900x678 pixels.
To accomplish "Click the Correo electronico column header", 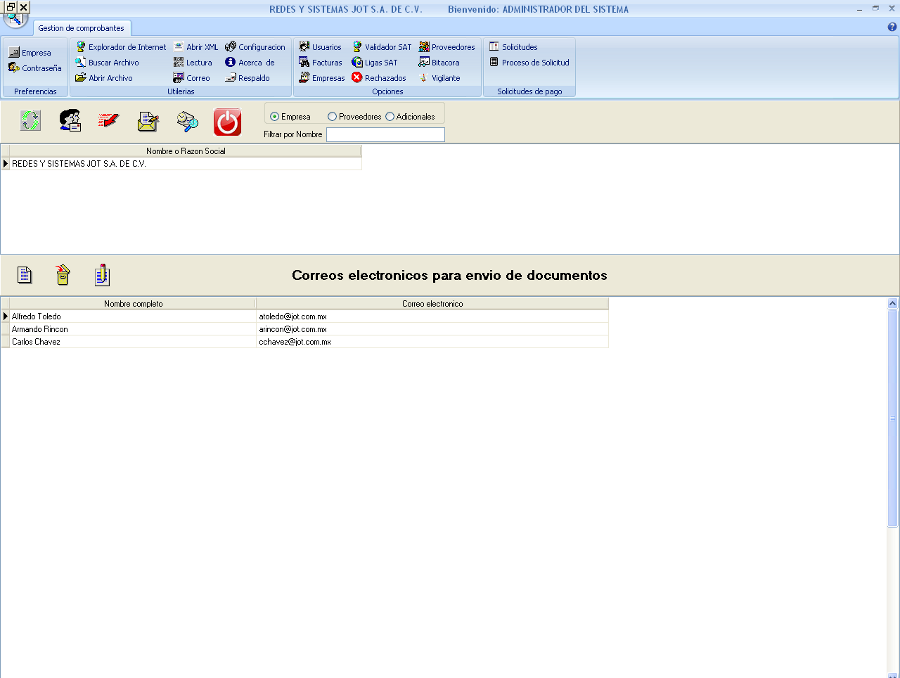I will click(432, 303).
